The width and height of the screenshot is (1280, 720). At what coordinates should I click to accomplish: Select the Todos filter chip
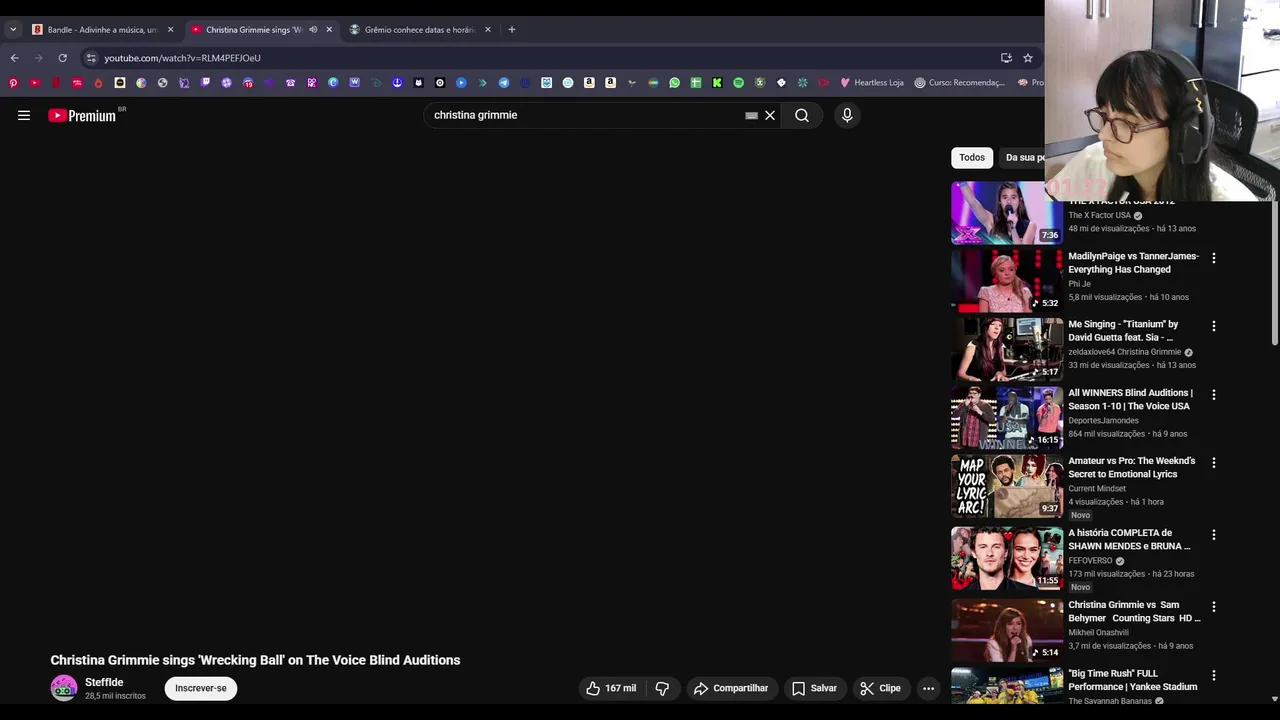972,157
